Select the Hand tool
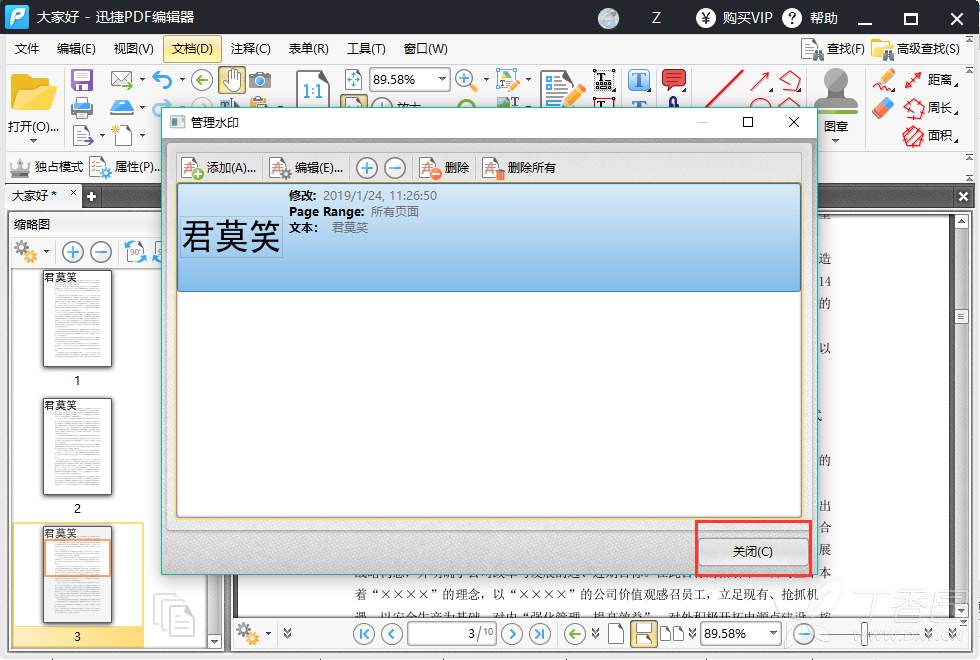Screen dimensions: 980x660 point(231,80)
